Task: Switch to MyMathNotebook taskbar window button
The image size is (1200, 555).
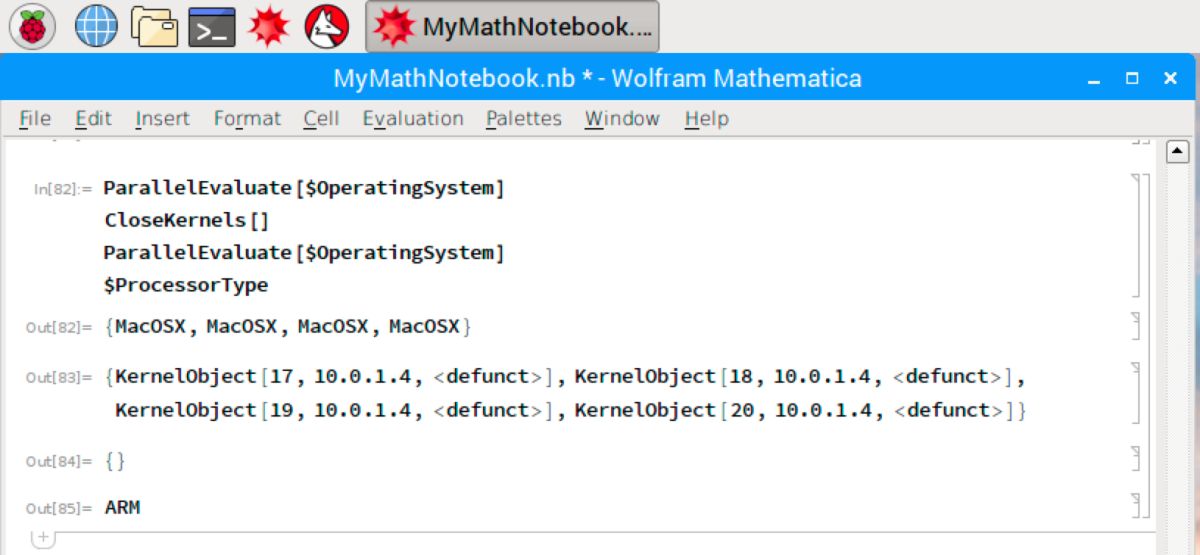Action: 512,27
